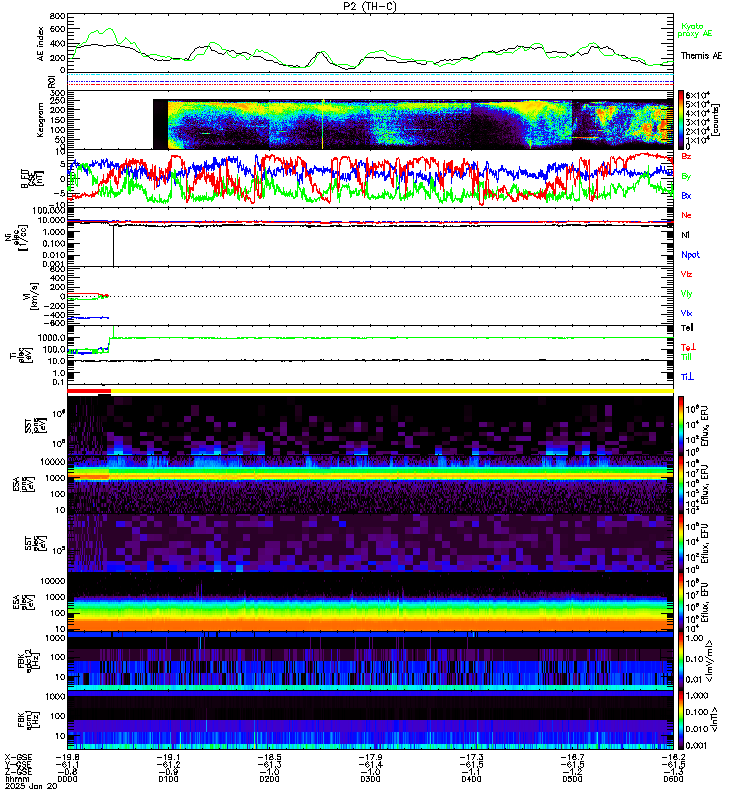Click the Keogram counts color bar
The image size is (750, 800).
pyautogui.click(x=681, y=119)
